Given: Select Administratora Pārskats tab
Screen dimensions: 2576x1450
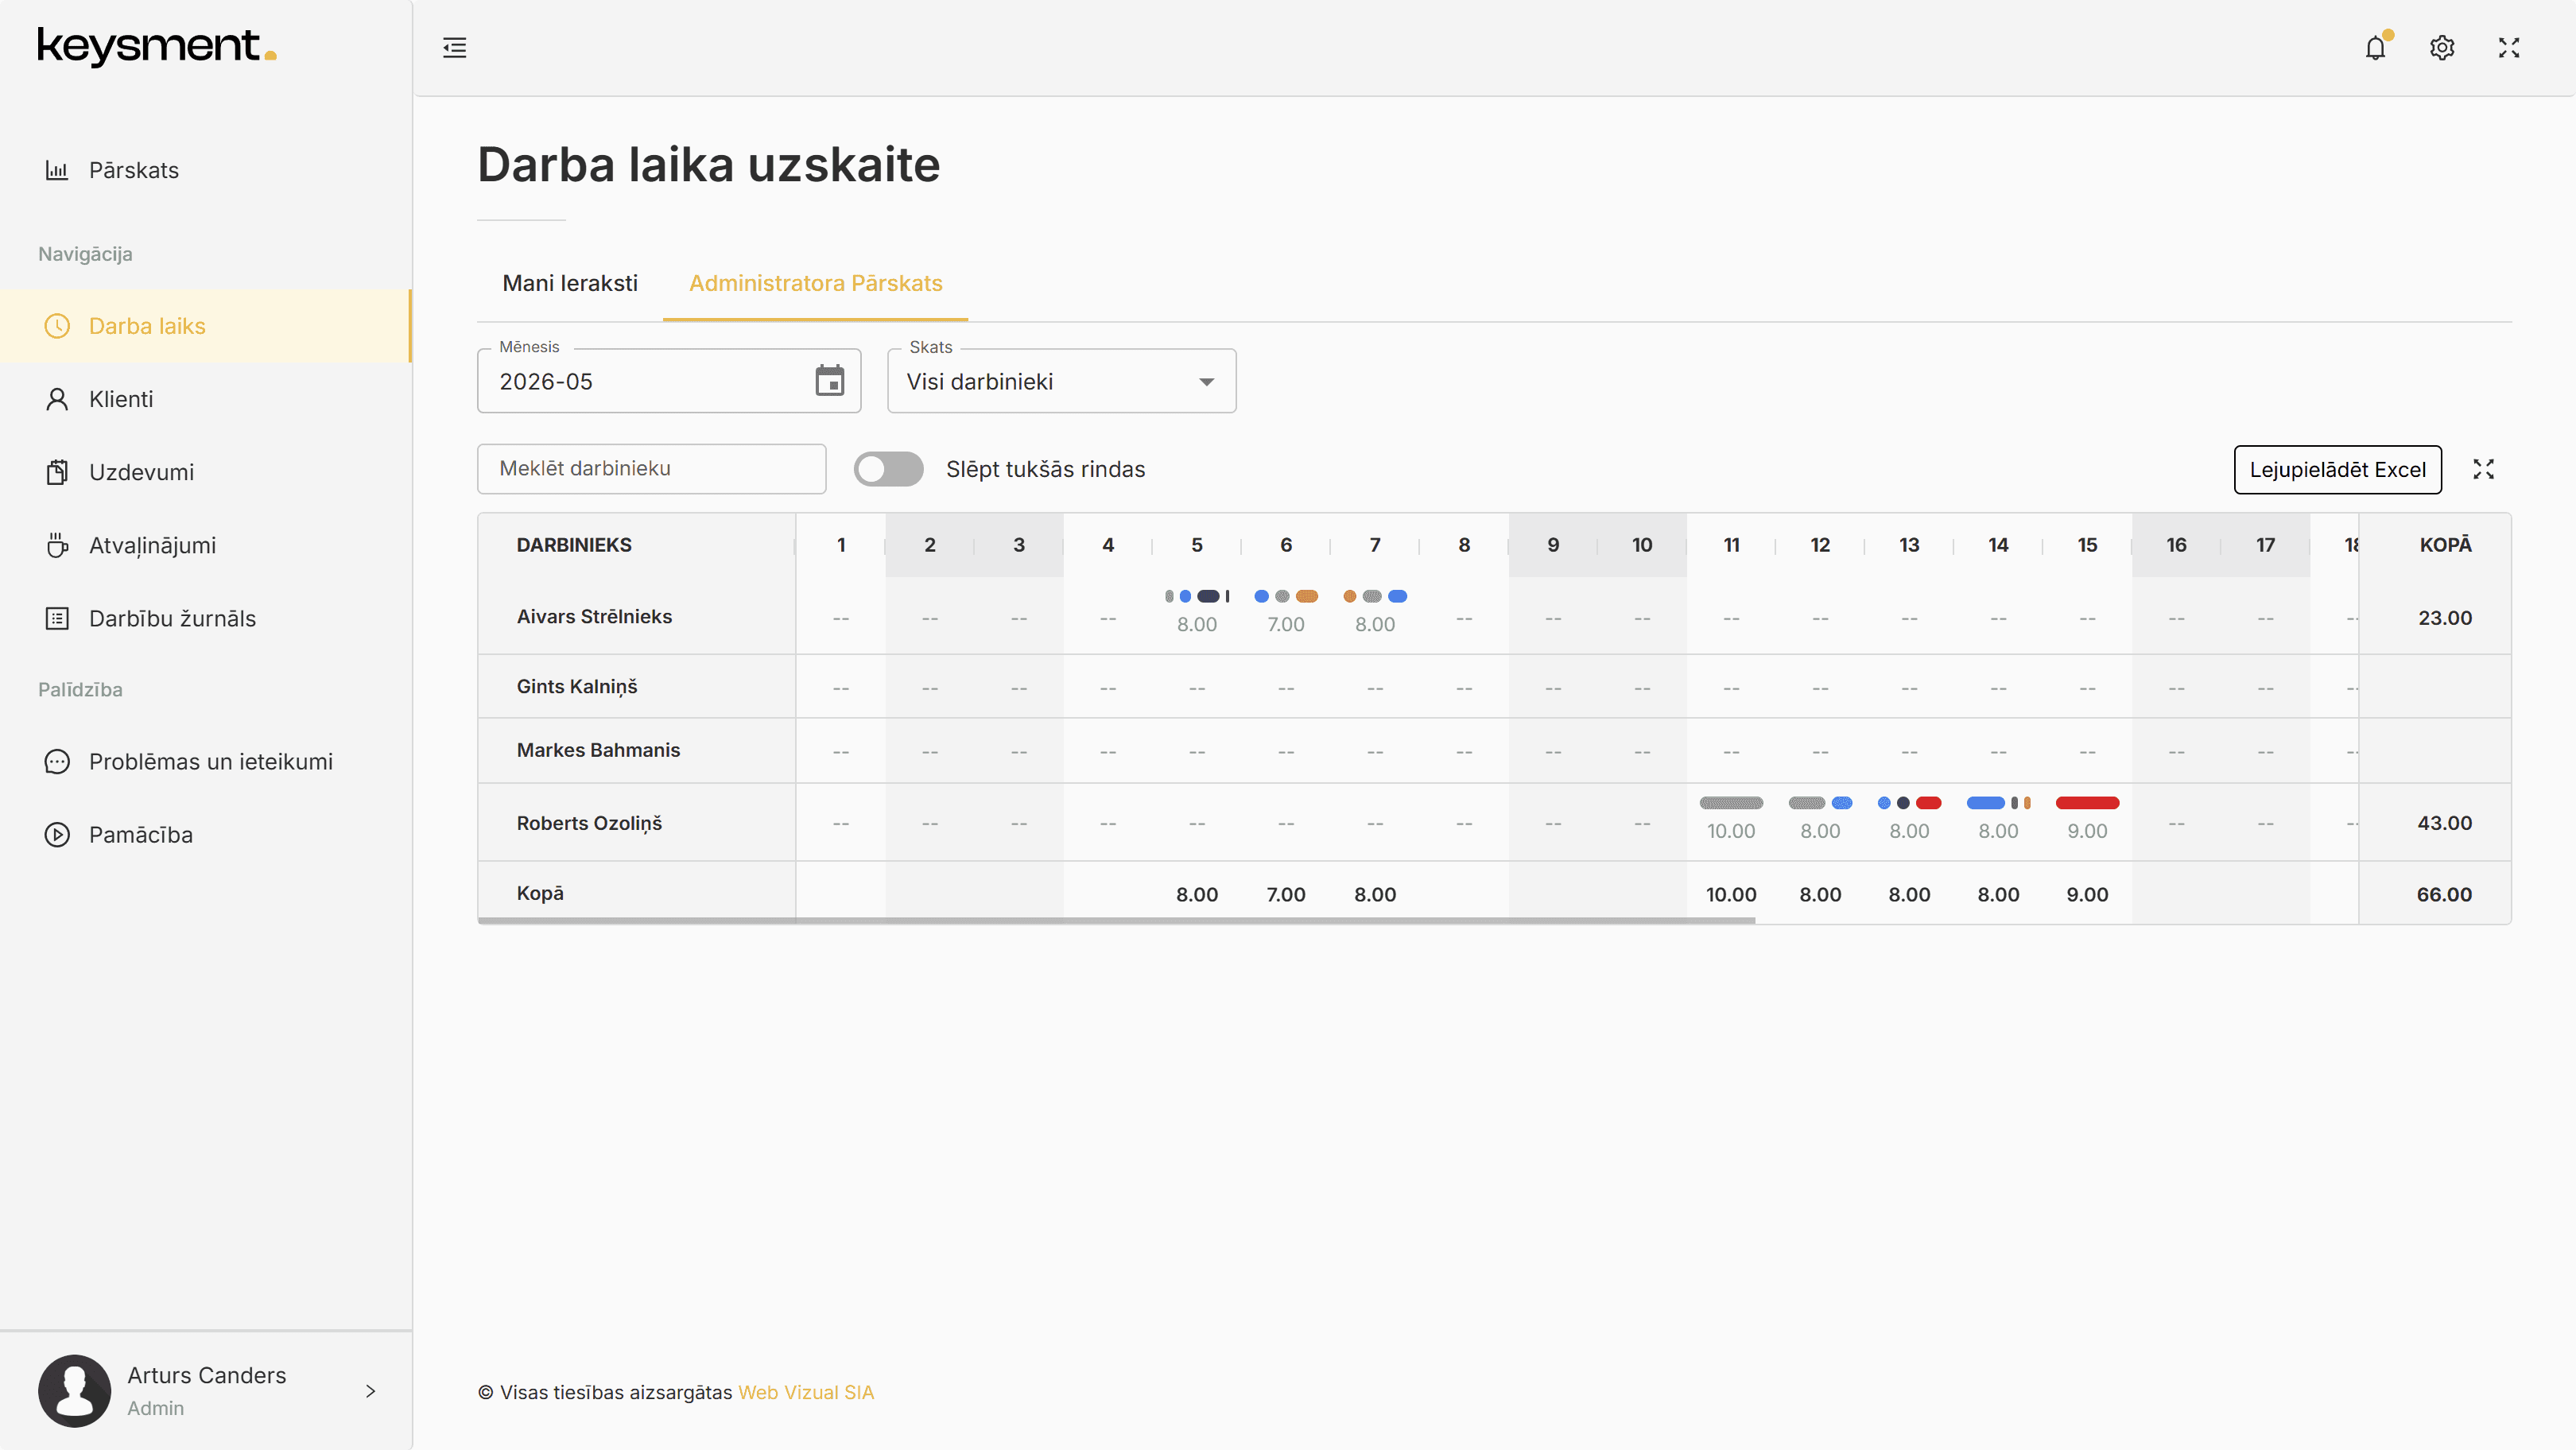Looking at the screenshot, I should point(815,283).
